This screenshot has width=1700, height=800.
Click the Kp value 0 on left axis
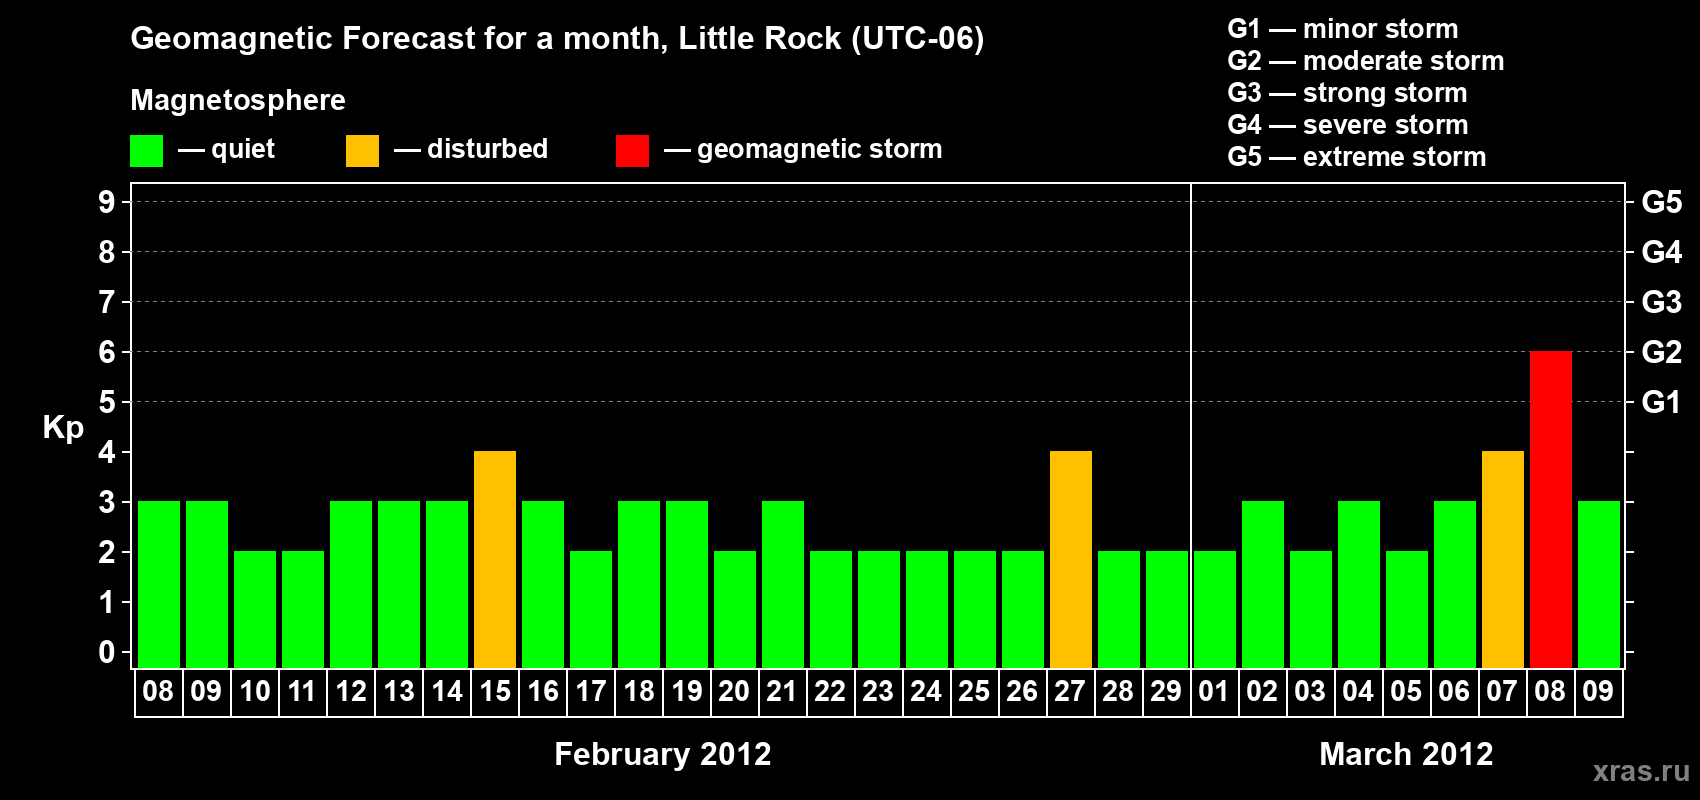[x=107, y=652]
